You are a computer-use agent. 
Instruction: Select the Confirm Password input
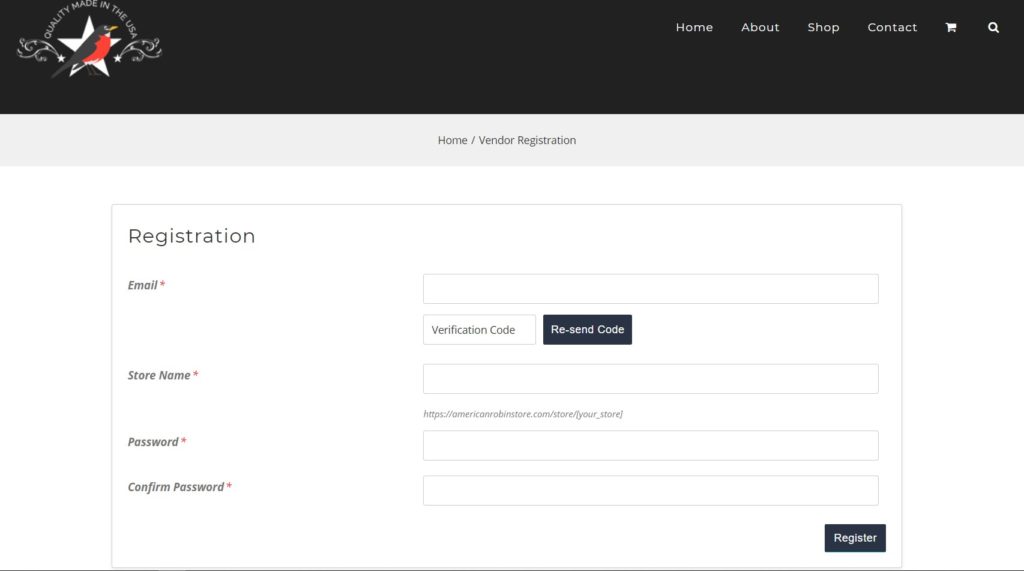click(x=650, y=491)
